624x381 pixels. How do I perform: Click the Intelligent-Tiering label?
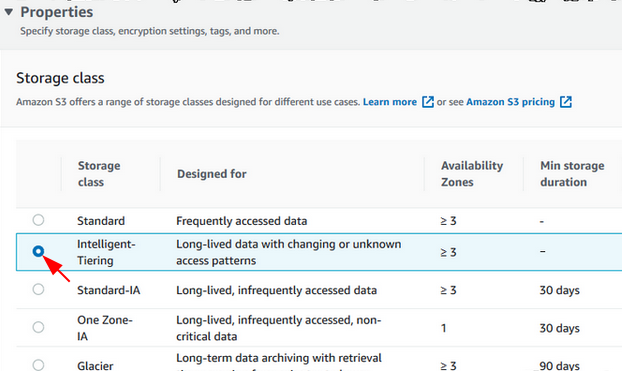[106, 252]
